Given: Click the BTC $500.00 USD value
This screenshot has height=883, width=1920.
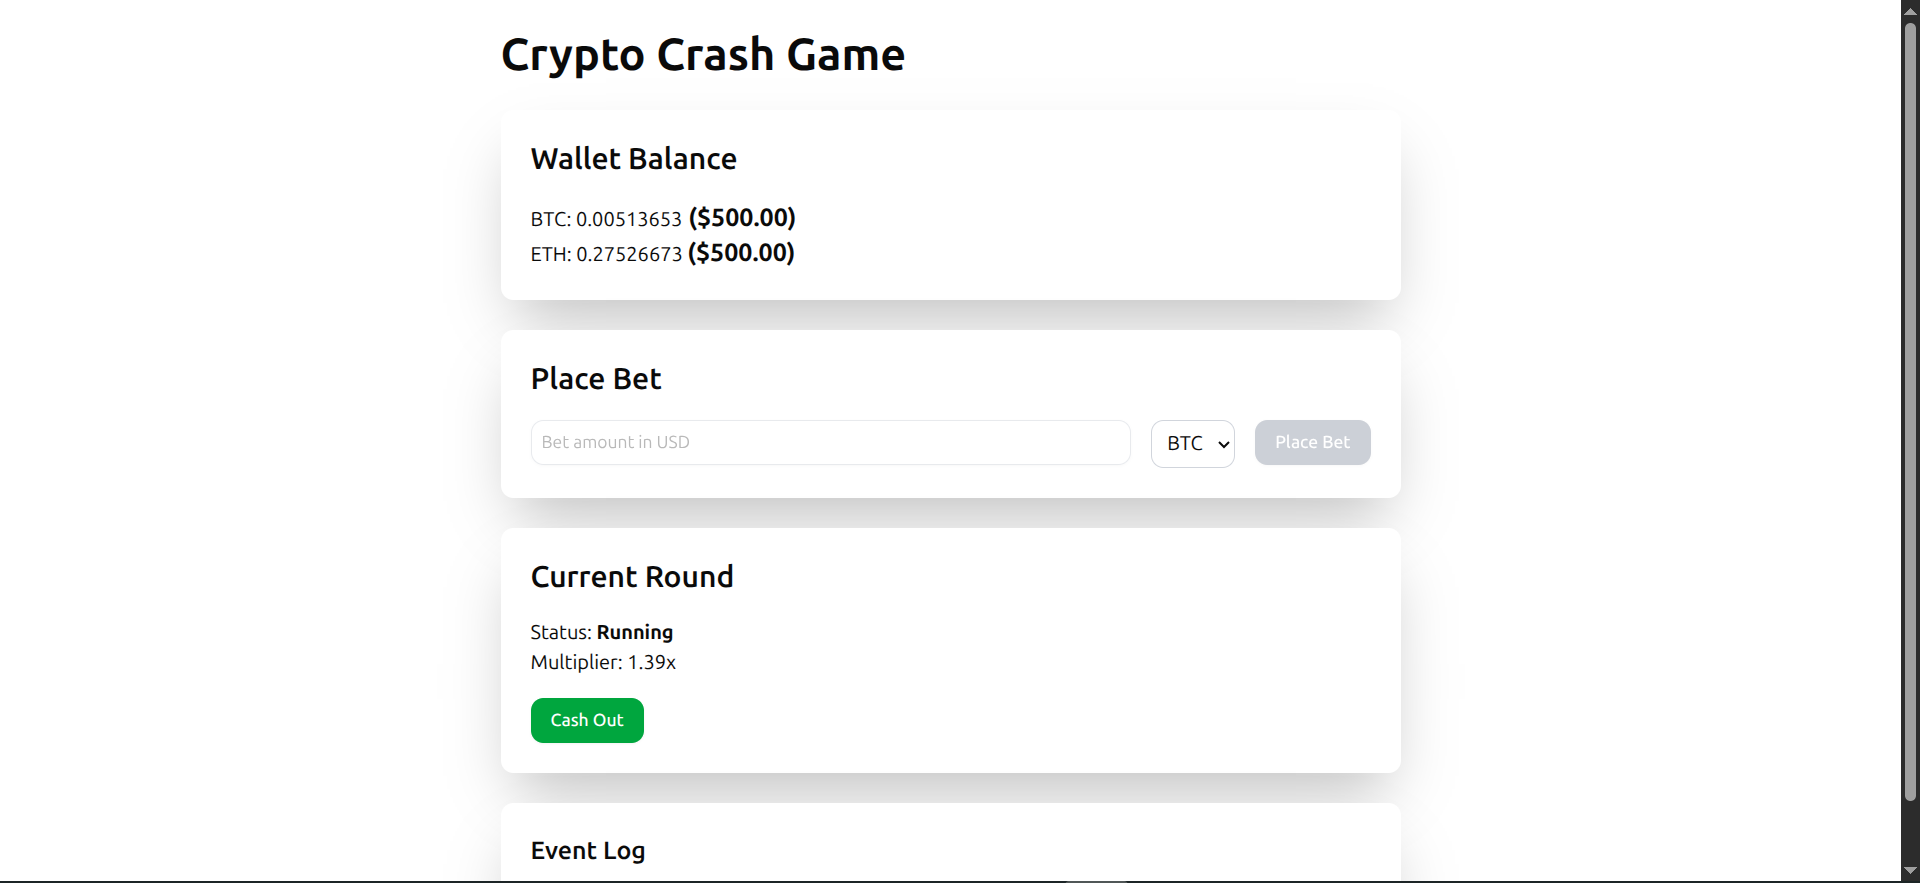Looking at the screenshot, I should (742, 218).
